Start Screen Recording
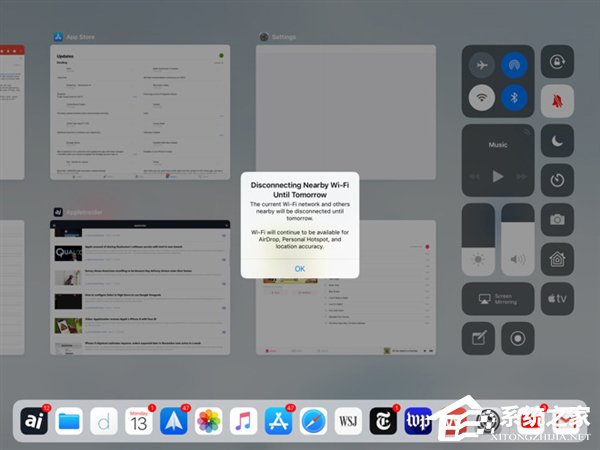600x450 pixels. point(518,337)
